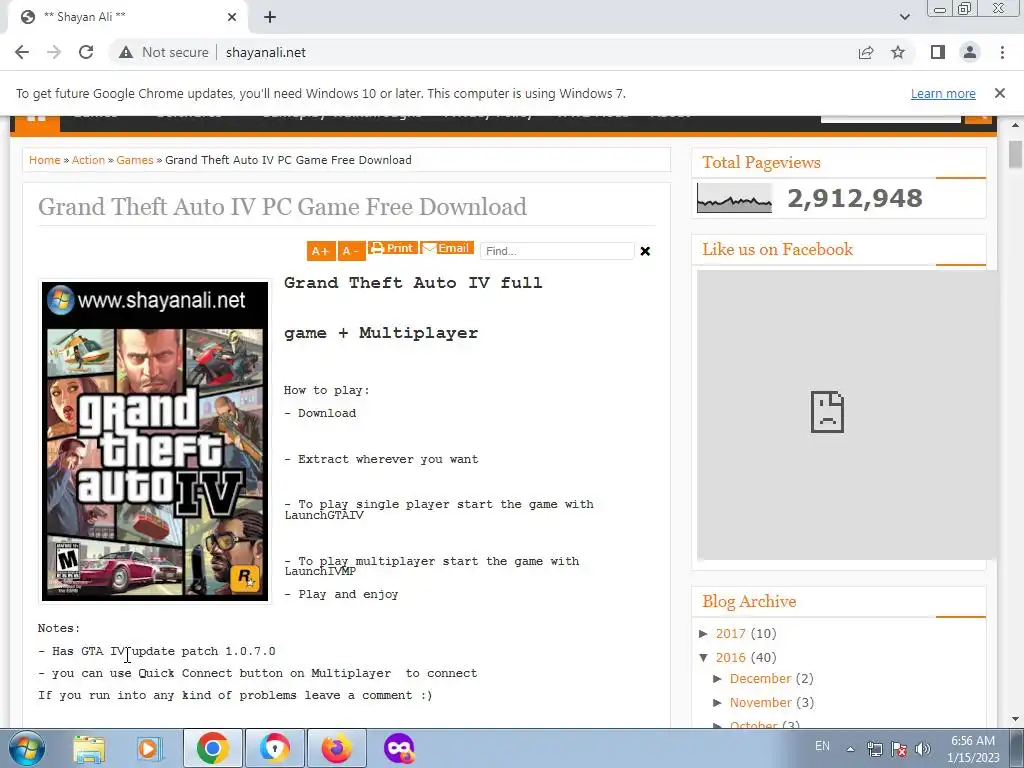
Task: Open Action Center flag icon
Action: pos(899,749)
